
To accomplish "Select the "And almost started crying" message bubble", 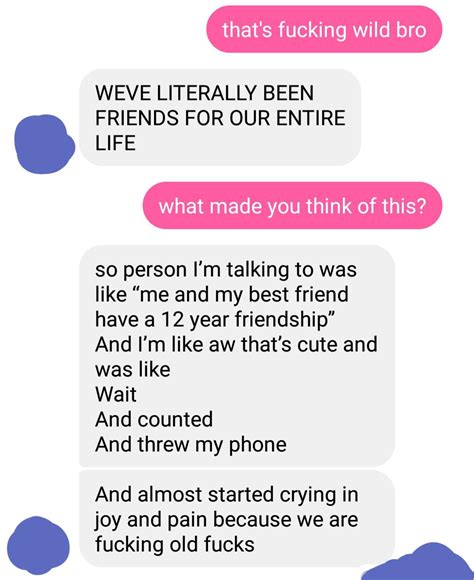I will (x=237, y=519).
